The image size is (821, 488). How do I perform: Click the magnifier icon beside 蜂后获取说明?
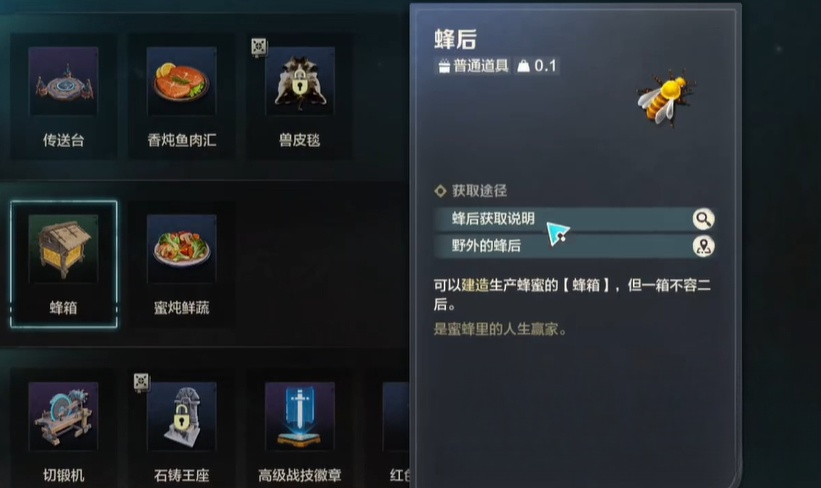click(x=703, y=219)
